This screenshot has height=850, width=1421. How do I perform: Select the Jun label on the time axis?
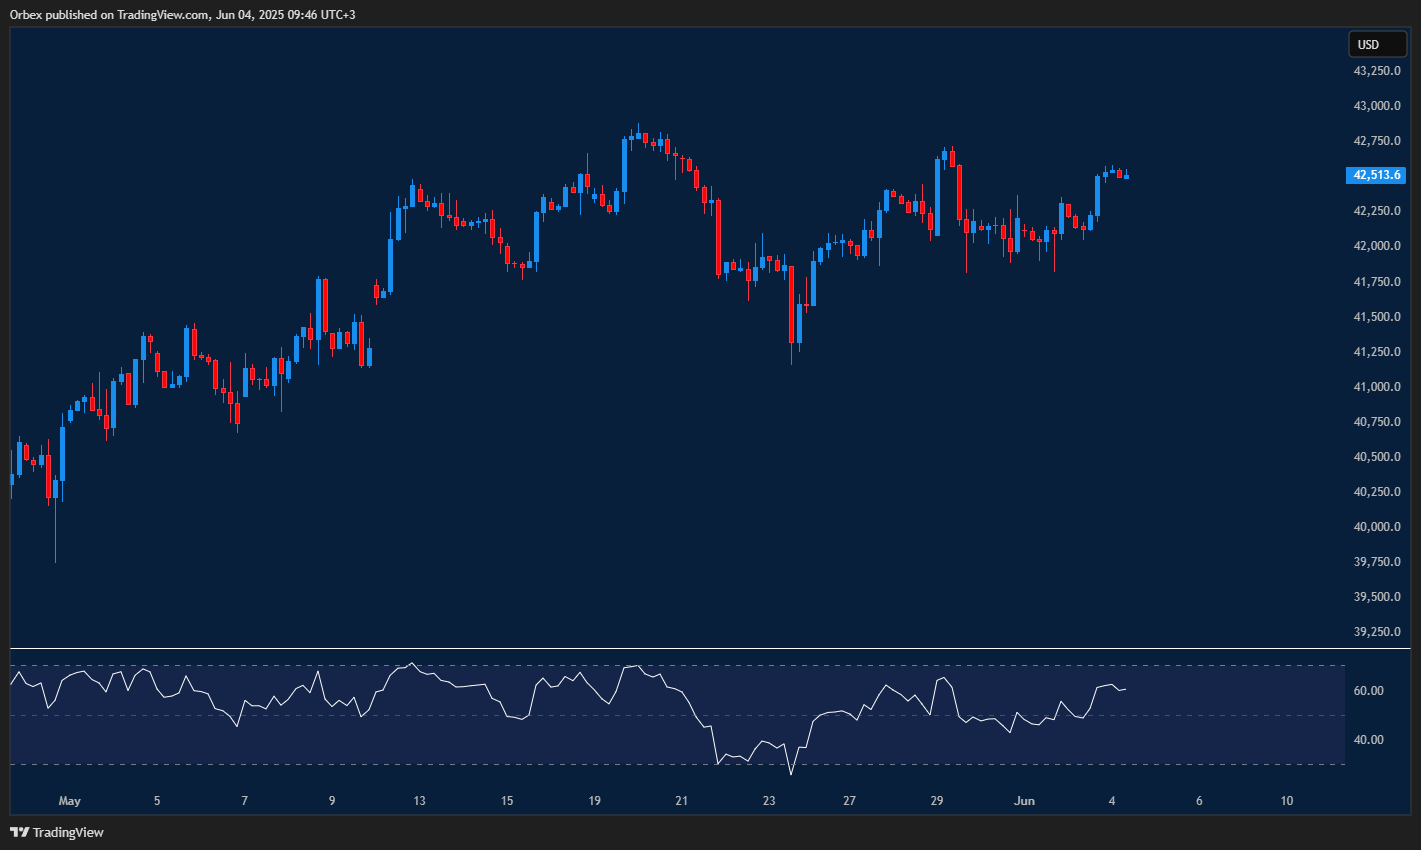(x=1024, y=800)
